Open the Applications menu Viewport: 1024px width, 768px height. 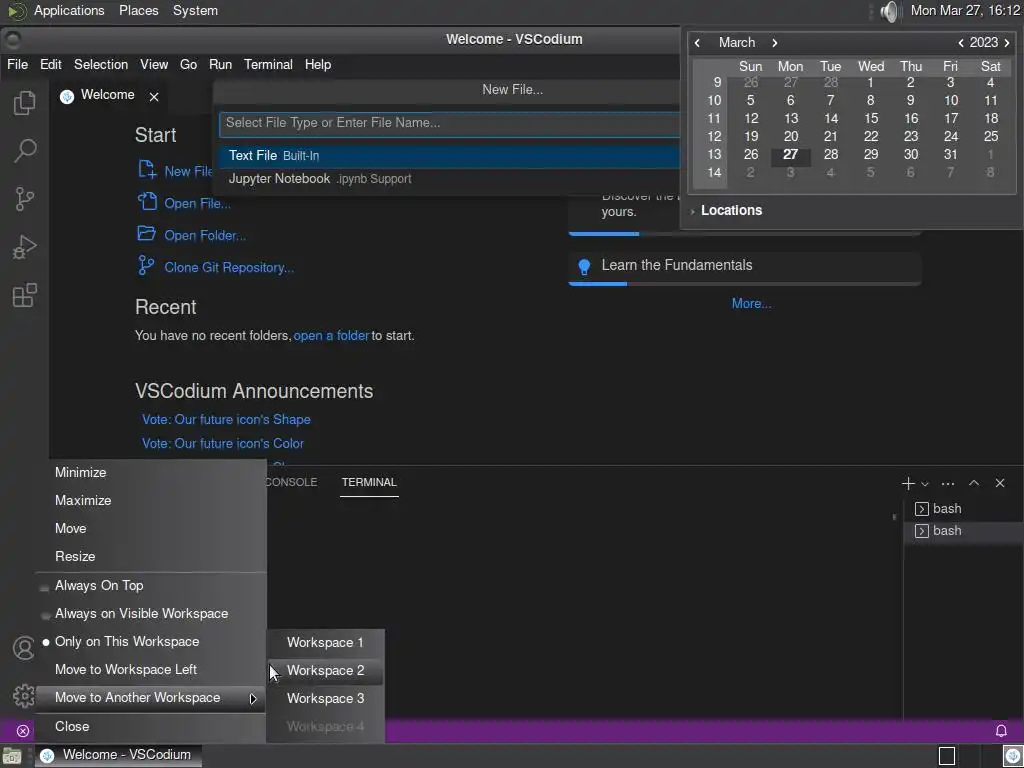[x=69, y=10]
